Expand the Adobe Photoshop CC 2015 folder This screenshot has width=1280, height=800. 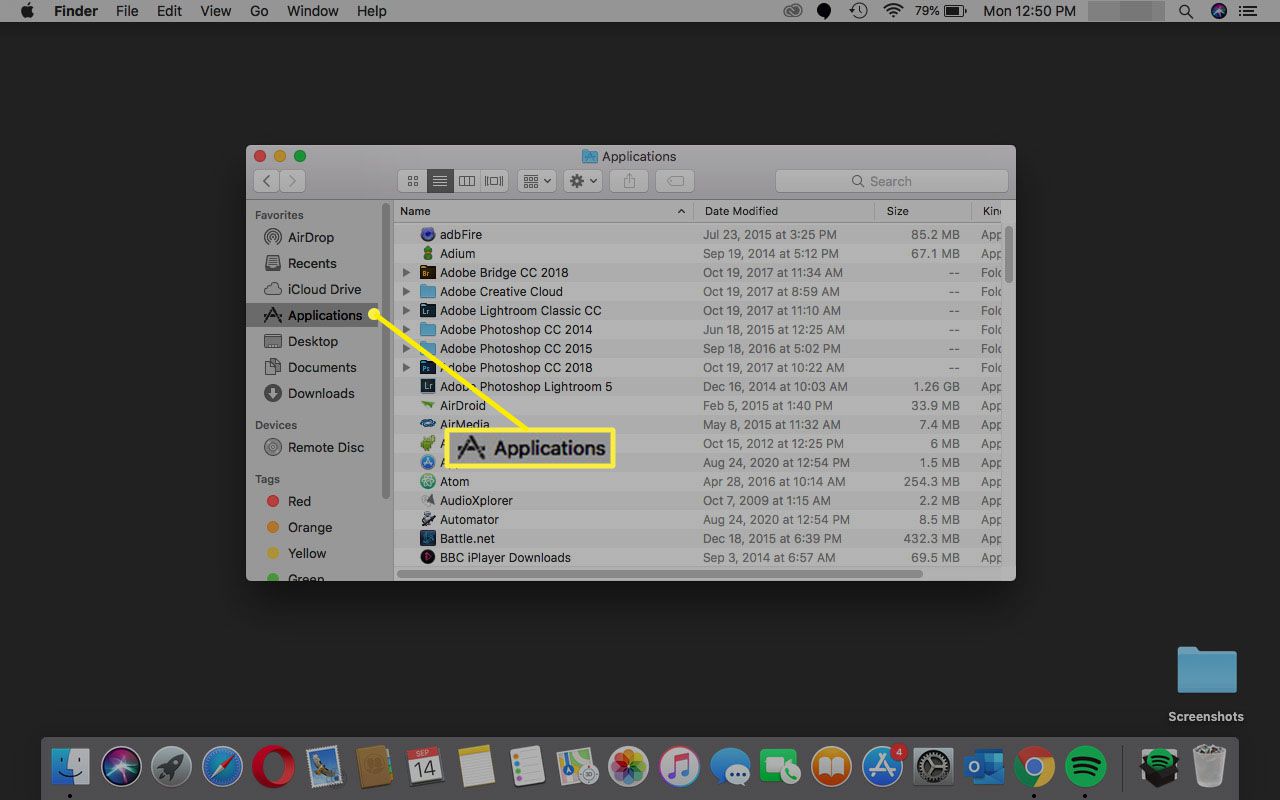click(x=406, y=348)
